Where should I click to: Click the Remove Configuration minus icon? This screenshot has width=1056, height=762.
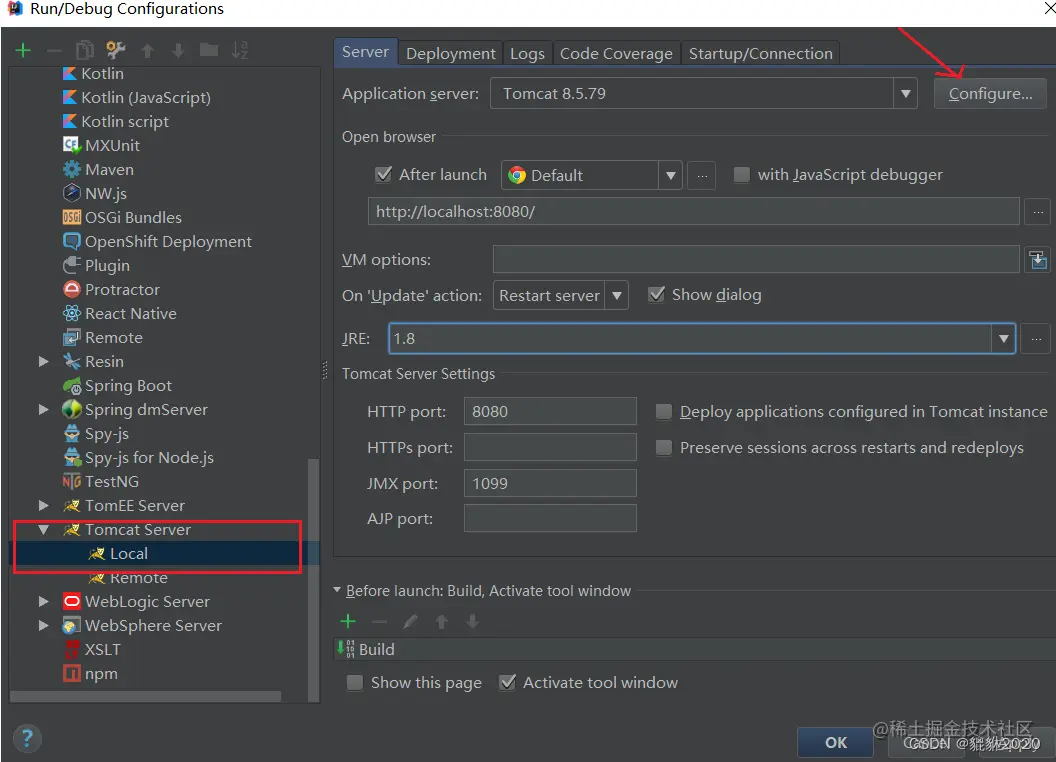(55, 51)
